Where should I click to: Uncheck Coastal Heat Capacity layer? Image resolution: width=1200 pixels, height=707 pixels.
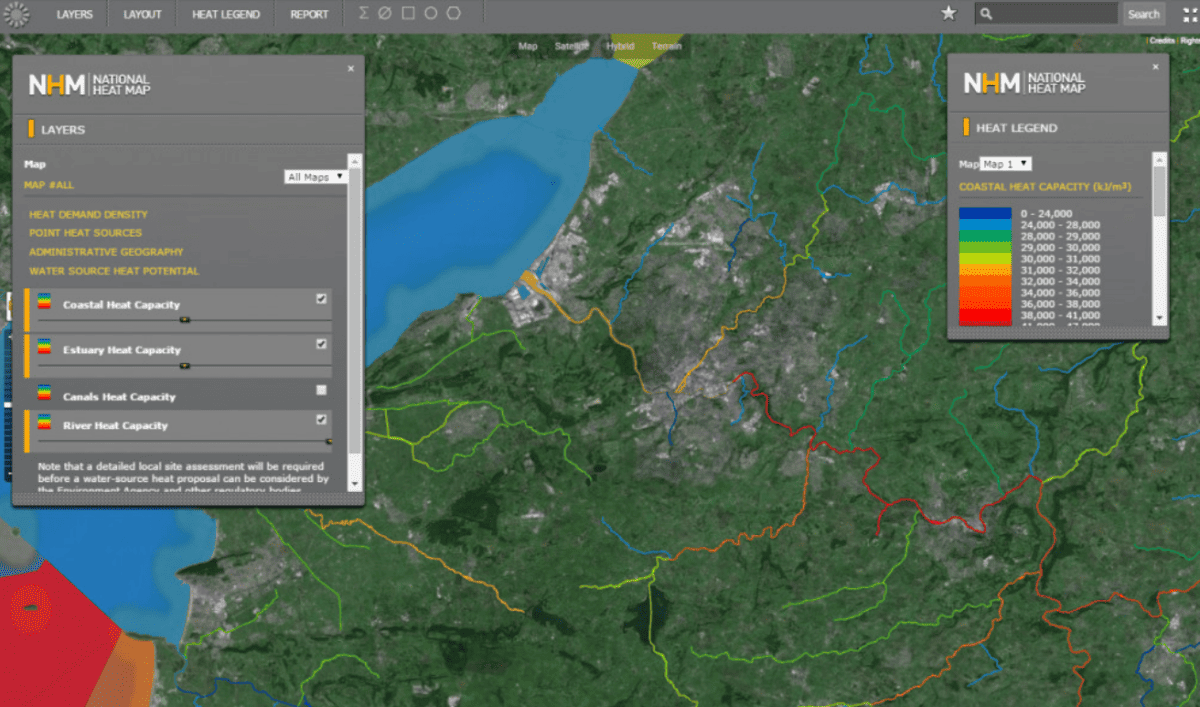point(321,298)
